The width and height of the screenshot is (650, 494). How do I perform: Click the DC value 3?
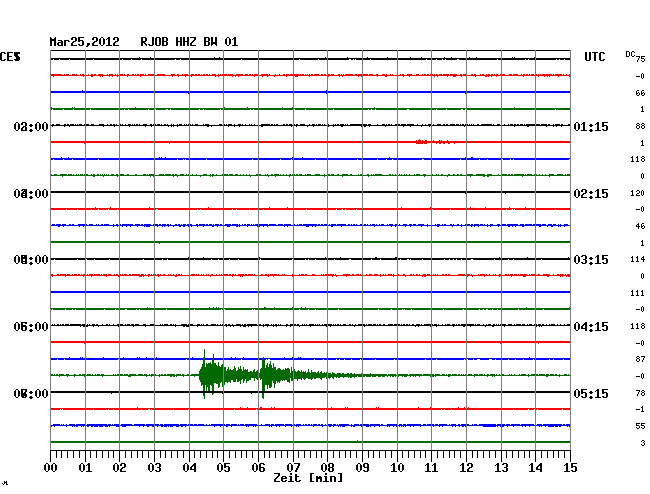(643, 443)
